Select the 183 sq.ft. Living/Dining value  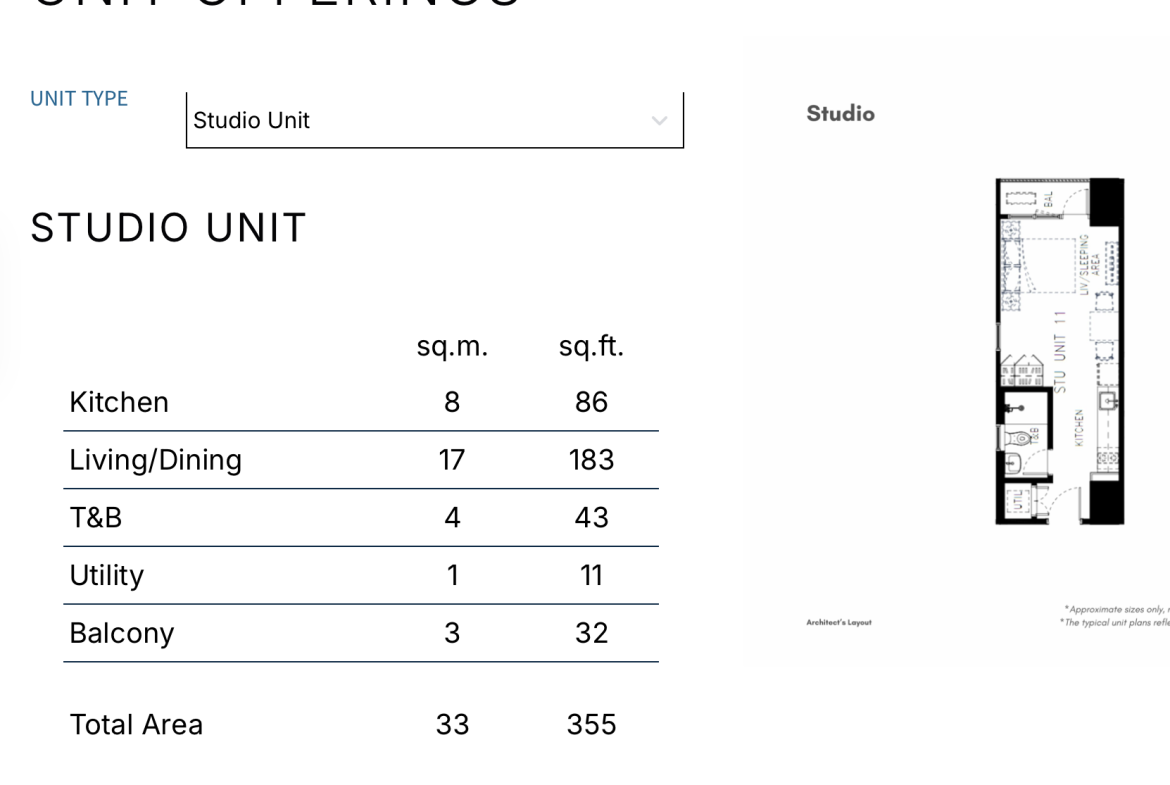click(x=591, y=460)
